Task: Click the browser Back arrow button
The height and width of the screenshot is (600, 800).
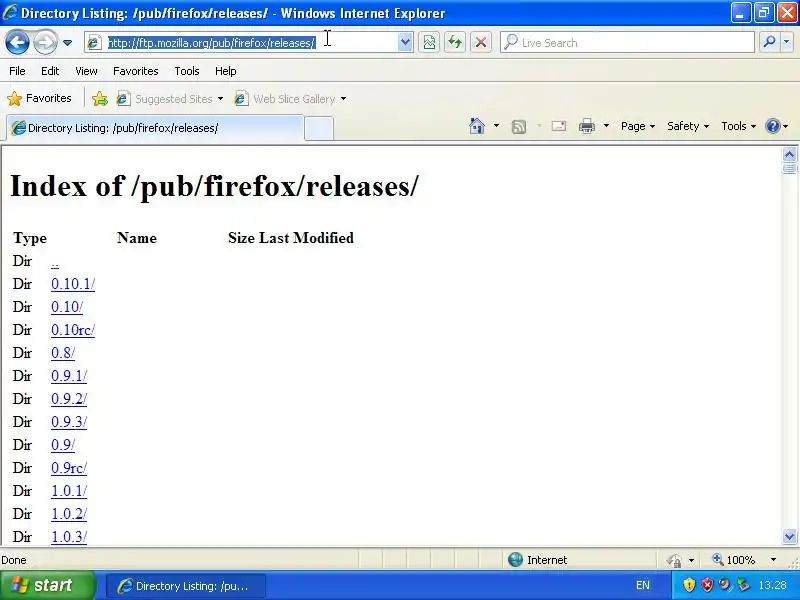Action: (x=17, y=42)
